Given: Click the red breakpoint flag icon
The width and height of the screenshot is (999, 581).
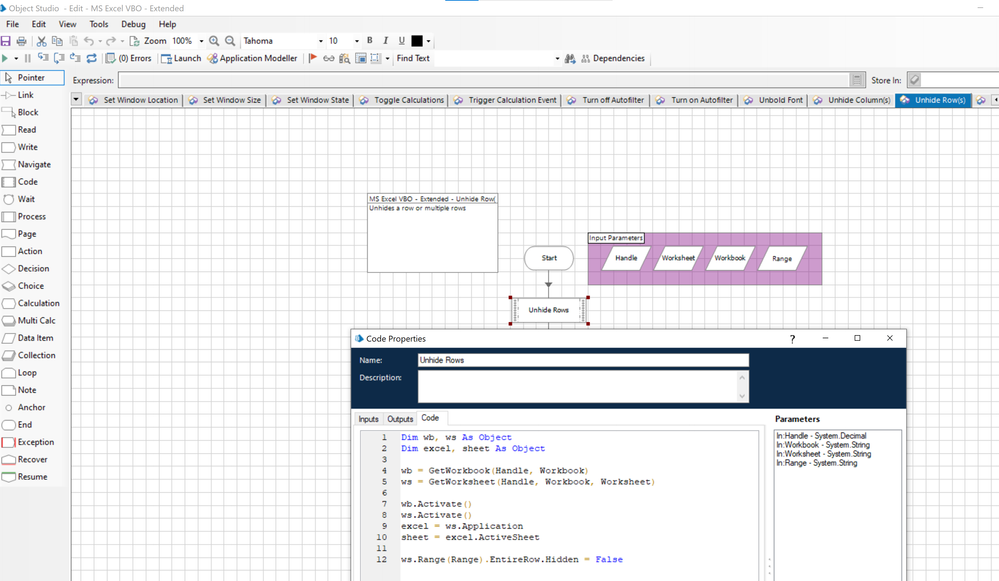Looking at the screenshot, I should point(313,59).
